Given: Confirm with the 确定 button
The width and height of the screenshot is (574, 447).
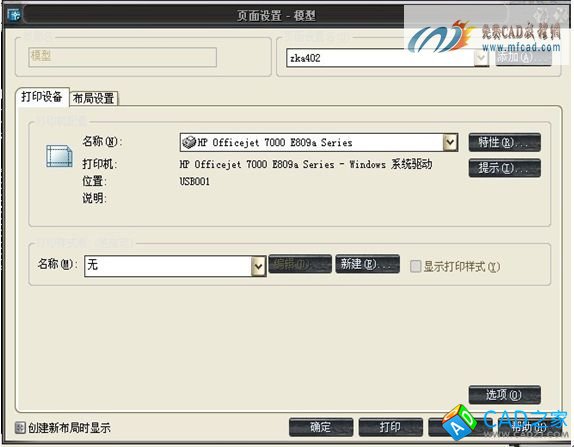Looking at the screenshot, I should coord(321,427).
